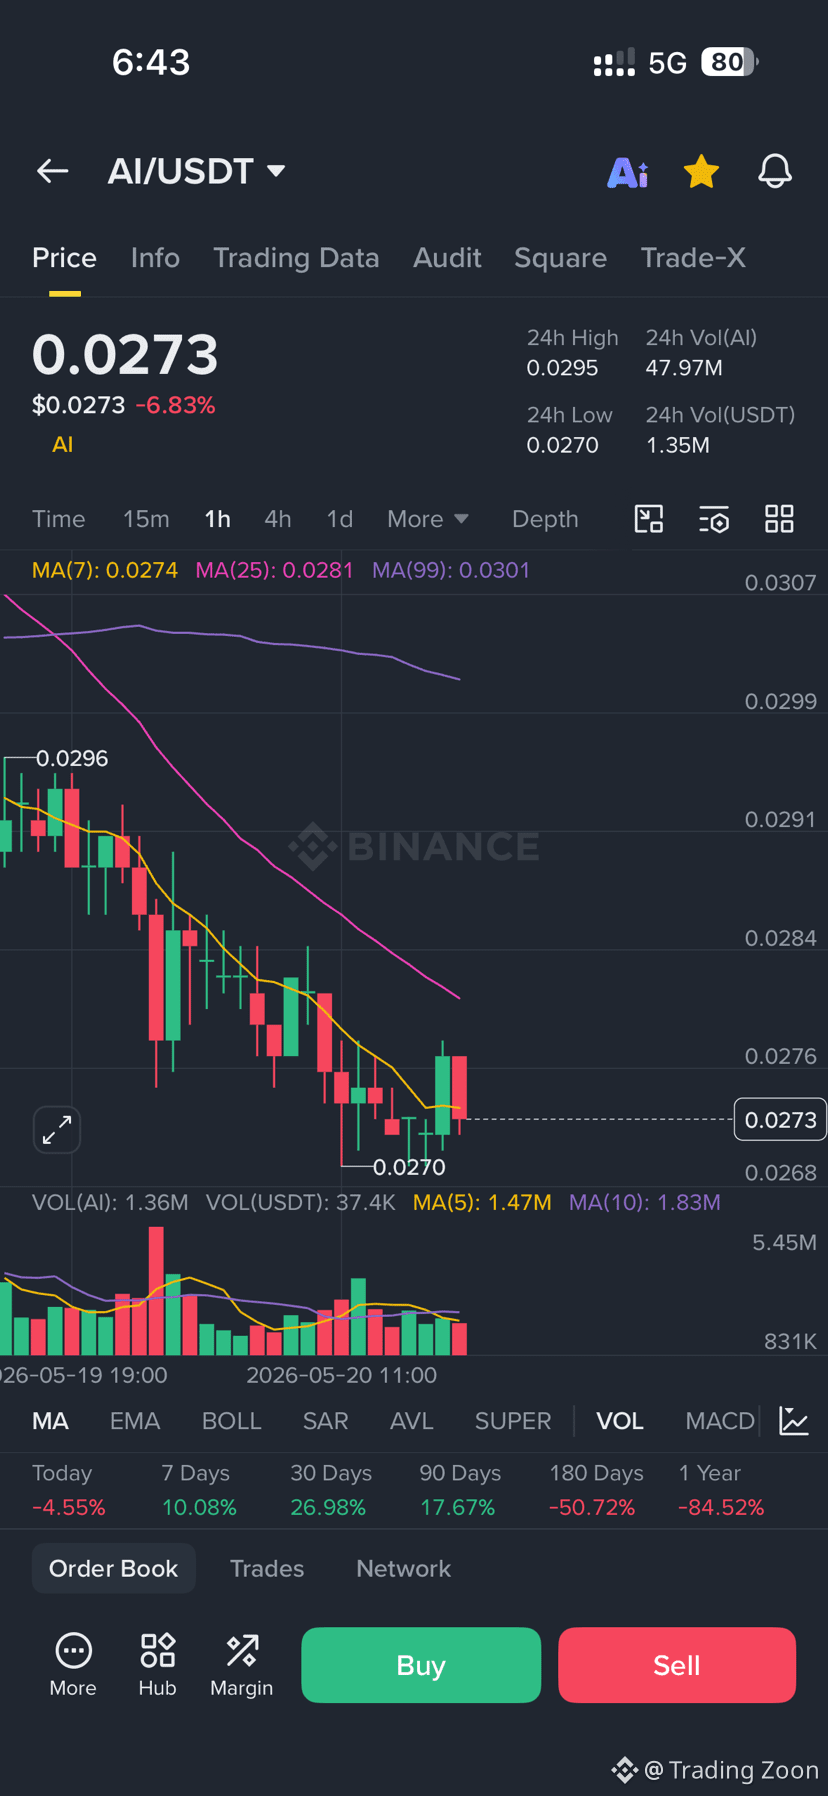Toggle the AVL indicator
Viewport: 828px width, 1796px height.
coord(411,1421)
